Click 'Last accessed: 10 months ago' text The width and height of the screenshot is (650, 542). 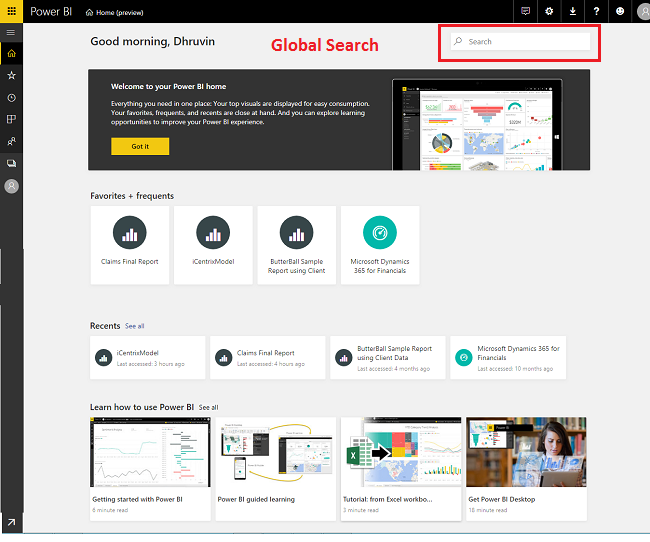pyautogui.click(x=515, y=369)
